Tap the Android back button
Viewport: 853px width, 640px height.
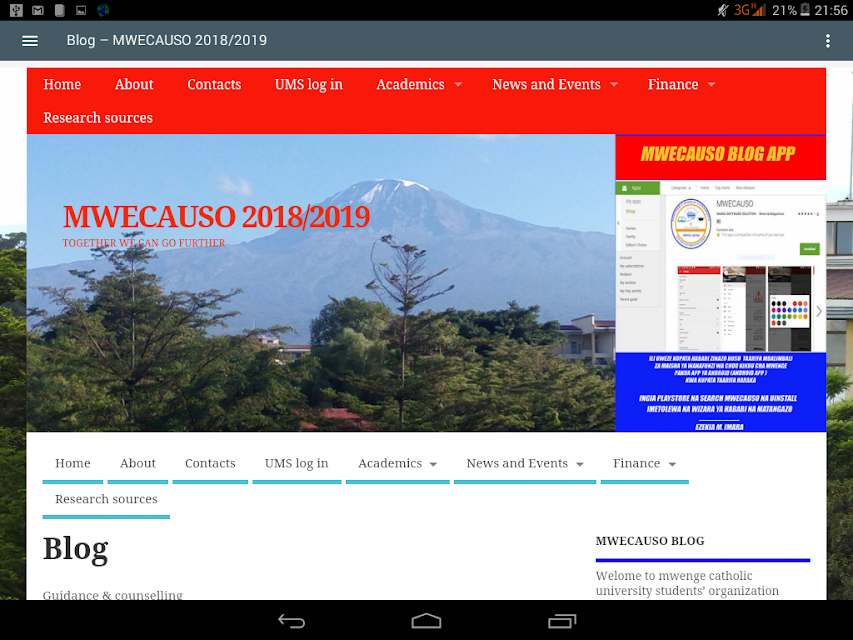pos(292,621)
